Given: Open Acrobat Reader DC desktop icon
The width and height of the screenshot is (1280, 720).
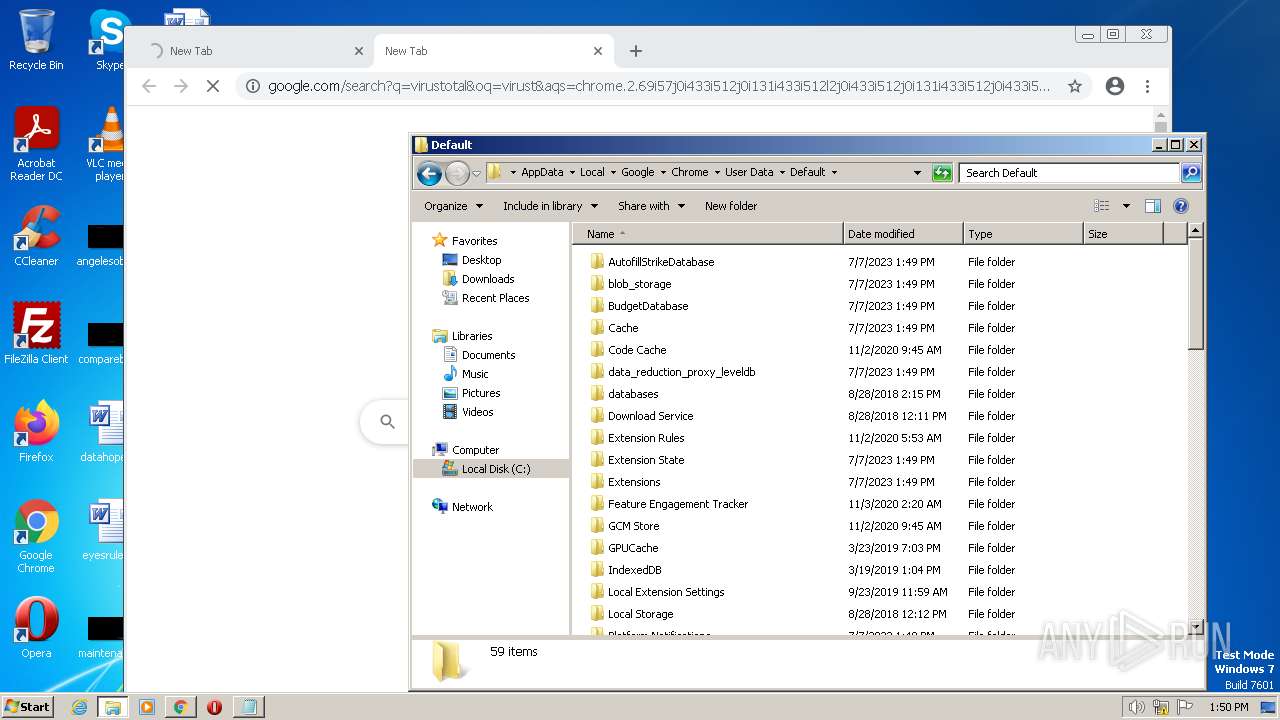Looking at the screenshot, I should pos(36,144).
